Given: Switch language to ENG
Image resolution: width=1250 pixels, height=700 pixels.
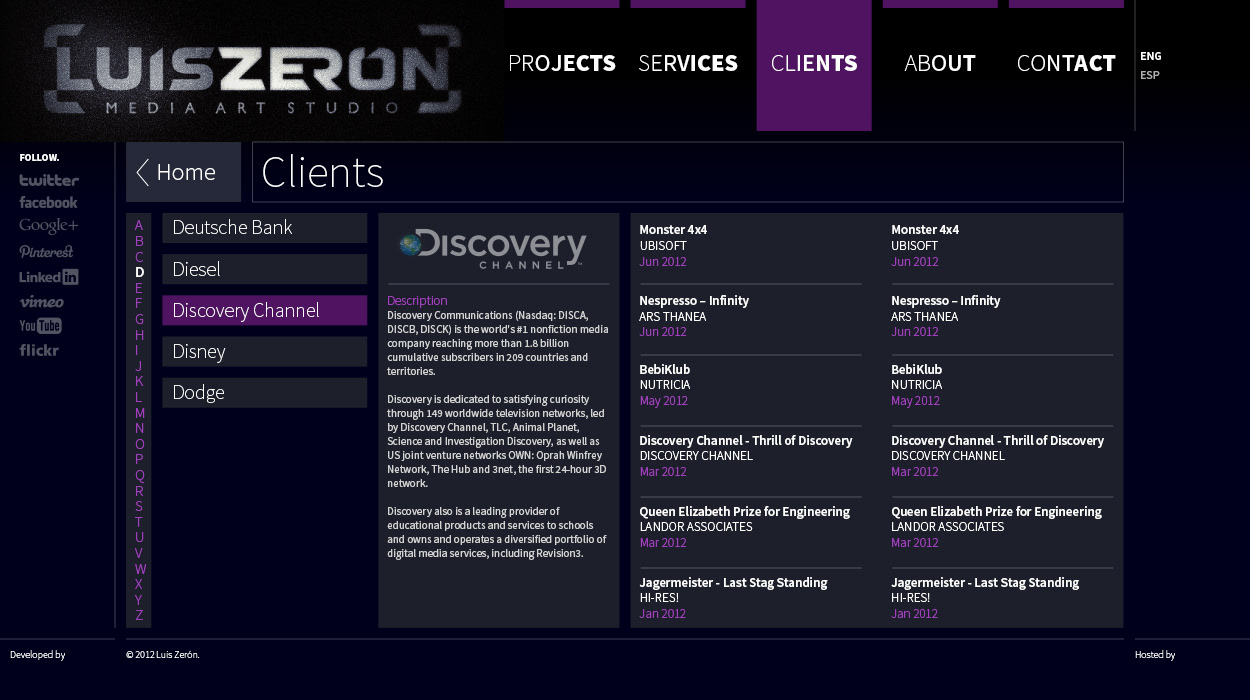Looking at the screenshot, I should coord(1150,56).
